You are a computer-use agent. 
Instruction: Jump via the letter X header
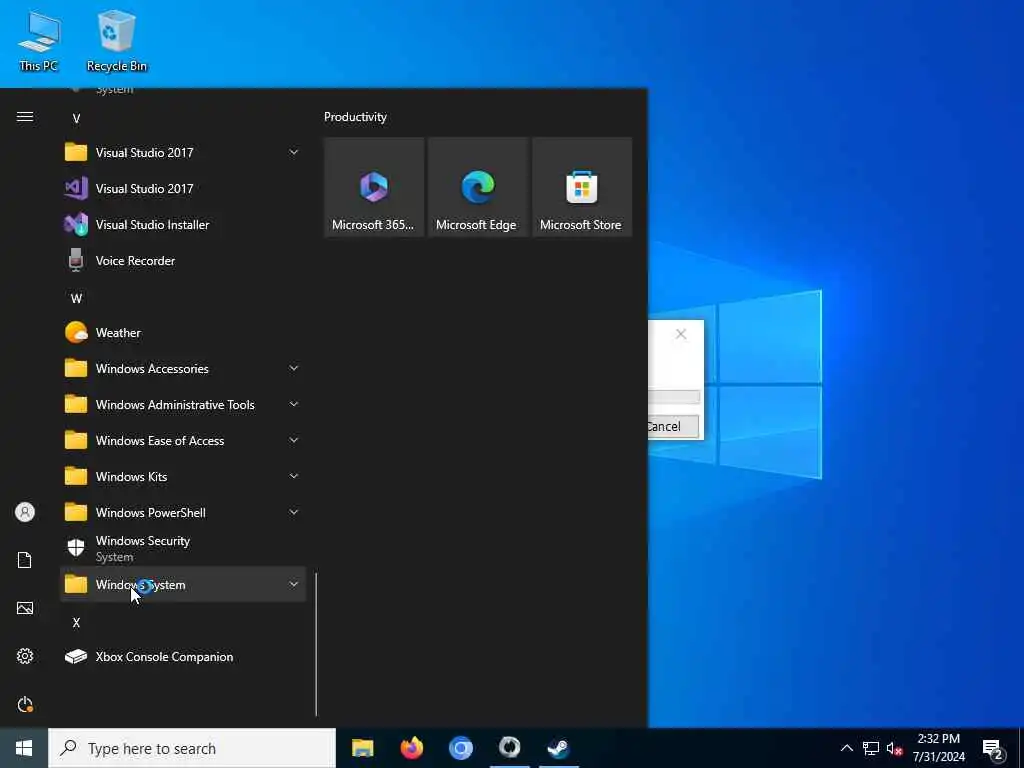pyautogui.click(x=76, y=622)
